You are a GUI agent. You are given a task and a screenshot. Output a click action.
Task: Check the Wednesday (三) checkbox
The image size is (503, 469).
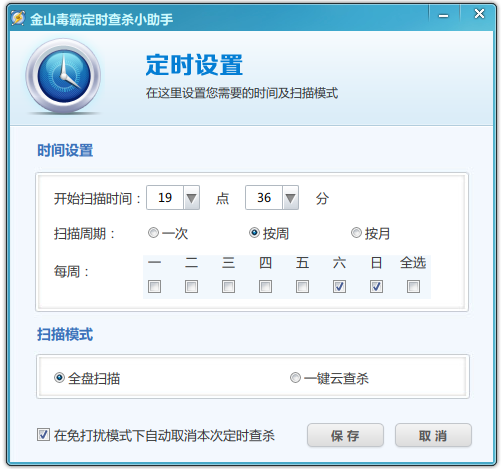pos(228,286)
